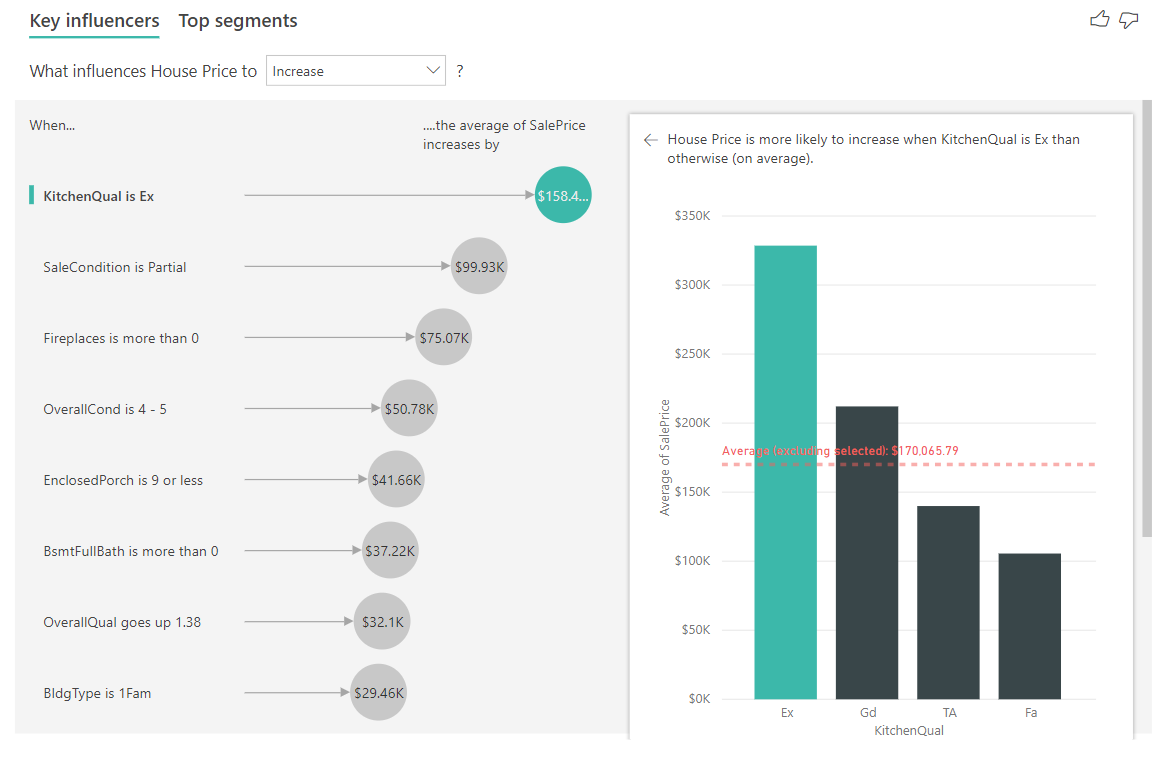Click the OverallQual goes up 1.38 influencer
This screenshot has width=1176, height=767.
[x=122, y=622]
